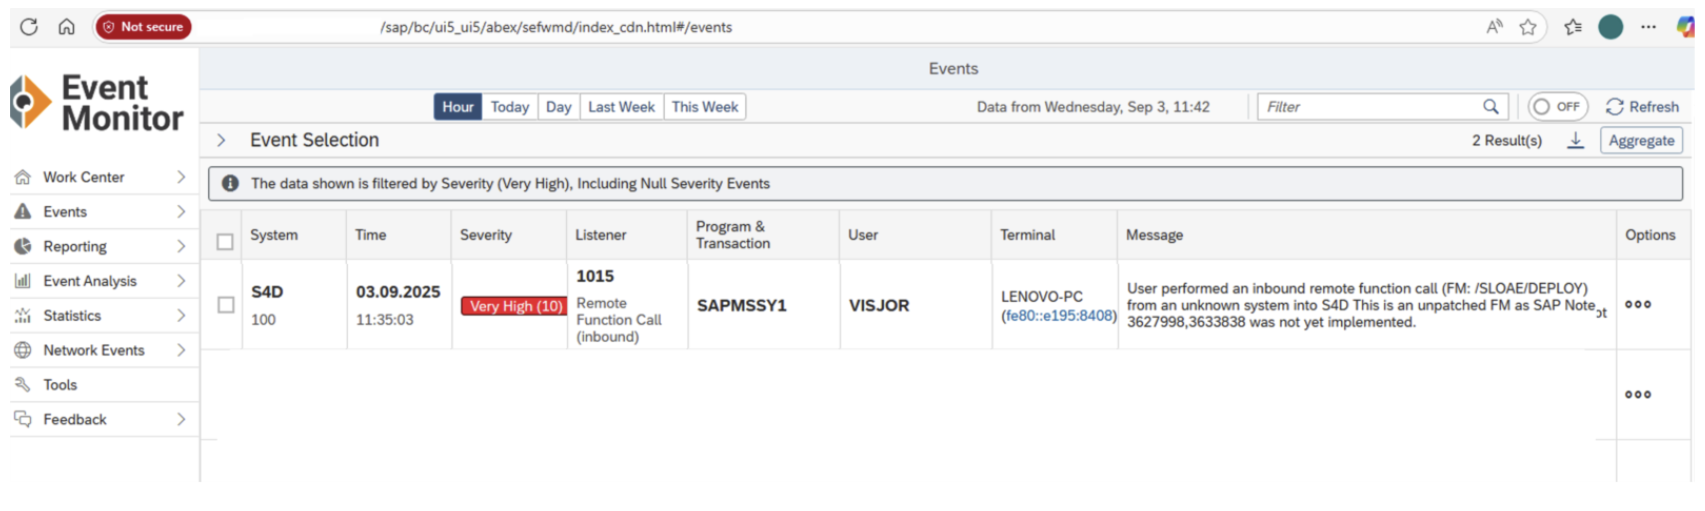The width and height of the screenshot is (1705, 511).
Task: Open options menu for the empty second row
Action: [x=1638, y=394]
